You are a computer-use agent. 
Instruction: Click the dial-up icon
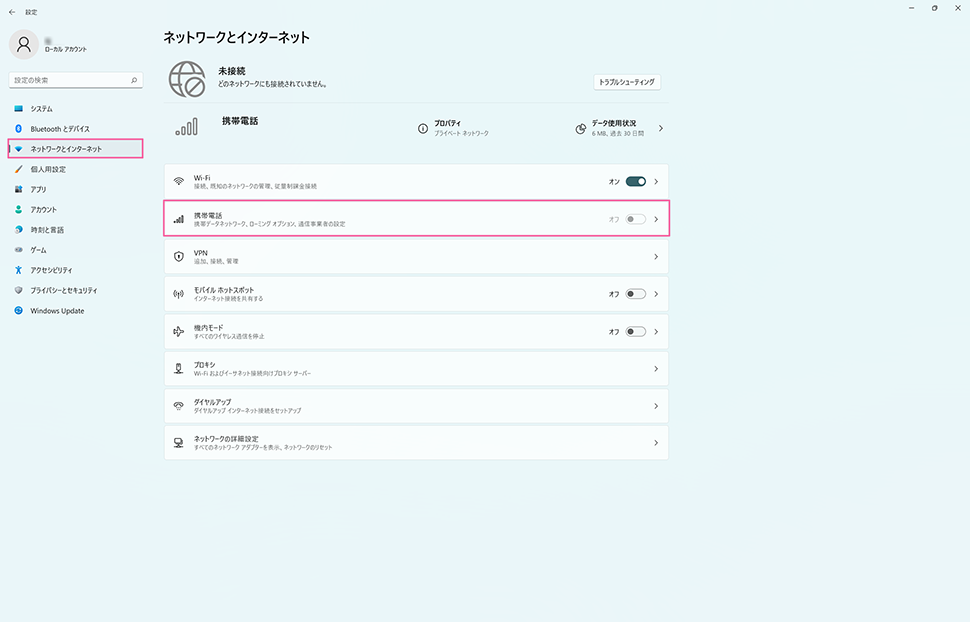[179, 405]
